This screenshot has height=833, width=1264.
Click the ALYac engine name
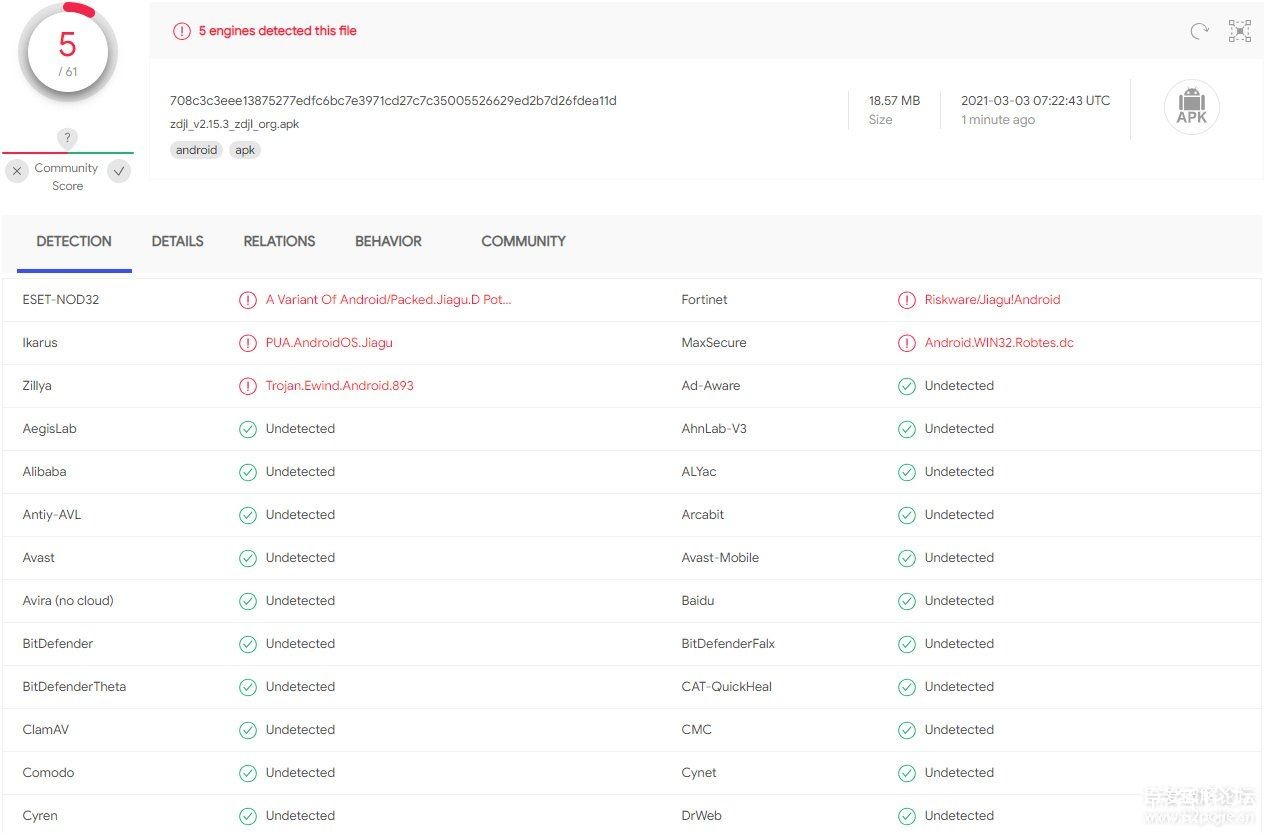pyautogui.click(x=699, y=472)
